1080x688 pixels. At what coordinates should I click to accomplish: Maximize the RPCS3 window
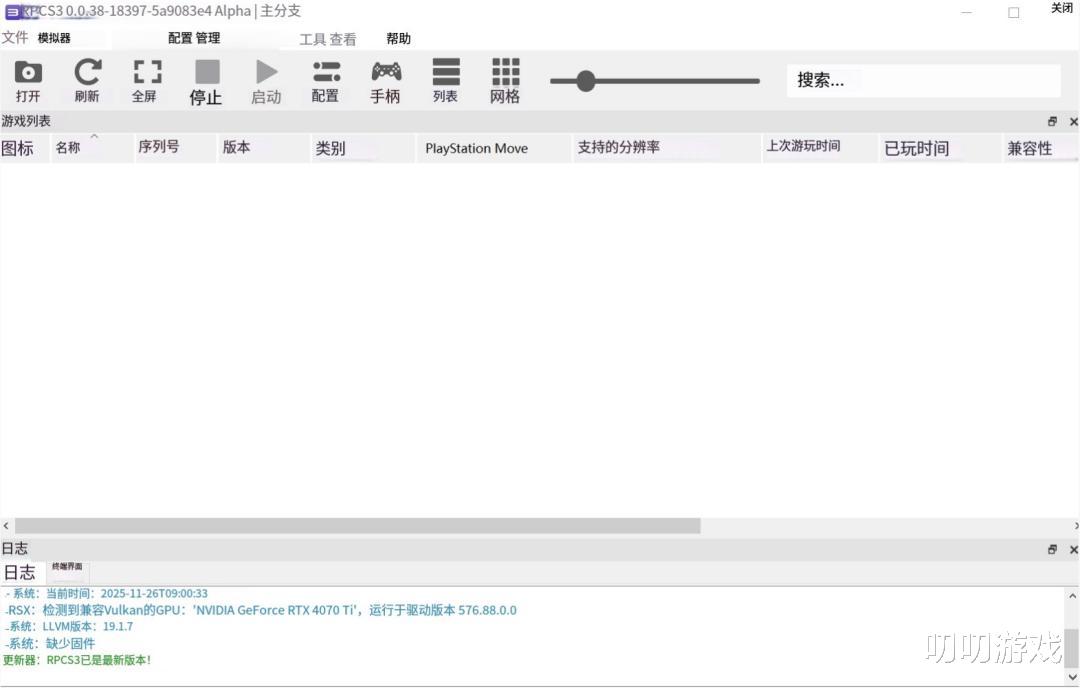click(x=1014, y=12)
